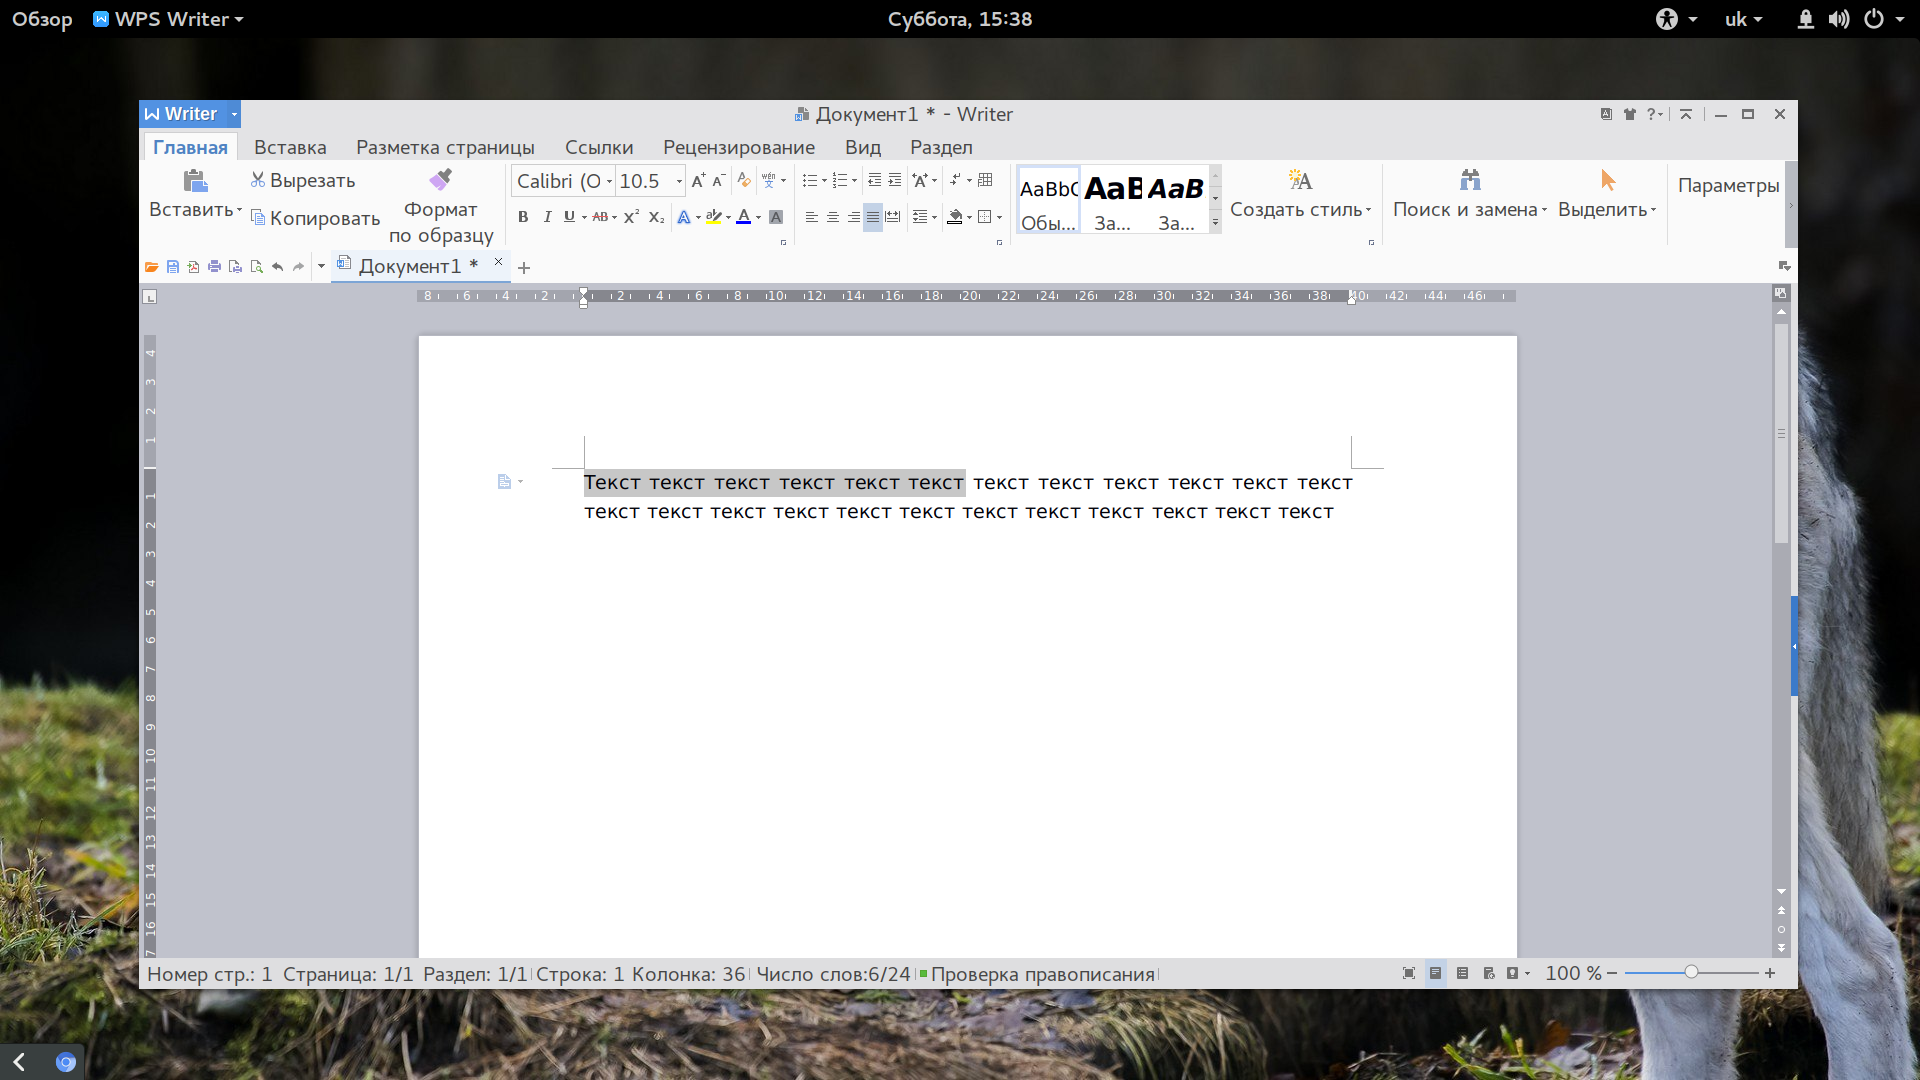Open the Разметка страницы tab
The width and height of the screenshot is (1920, 1080).
pyautogui.click(x=445, y=147)
